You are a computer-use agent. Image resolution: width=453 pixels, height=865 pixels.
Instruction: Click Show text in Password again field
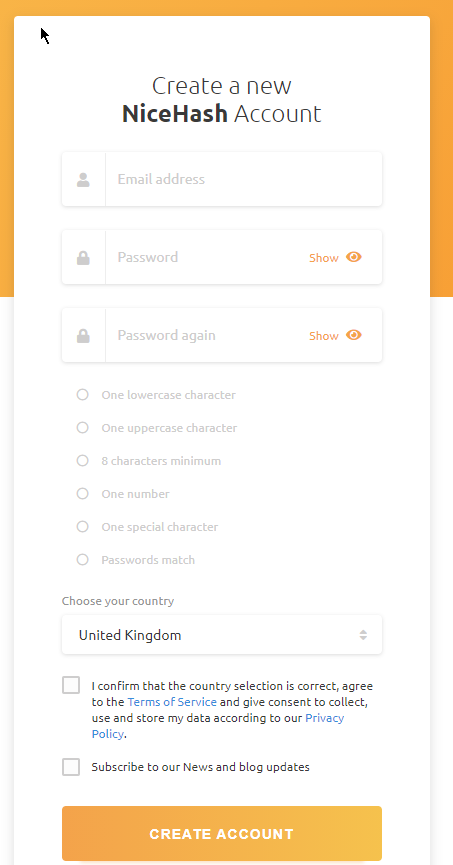point(324,336)
